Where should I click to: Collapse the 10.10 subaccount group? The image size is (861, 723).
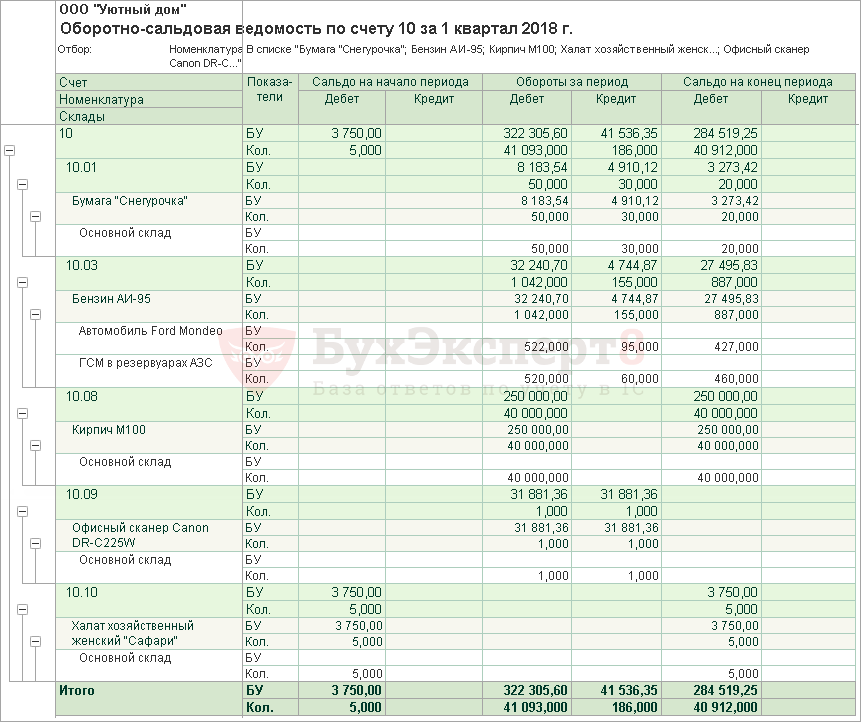pyautogui.click(x=23, y=608)
